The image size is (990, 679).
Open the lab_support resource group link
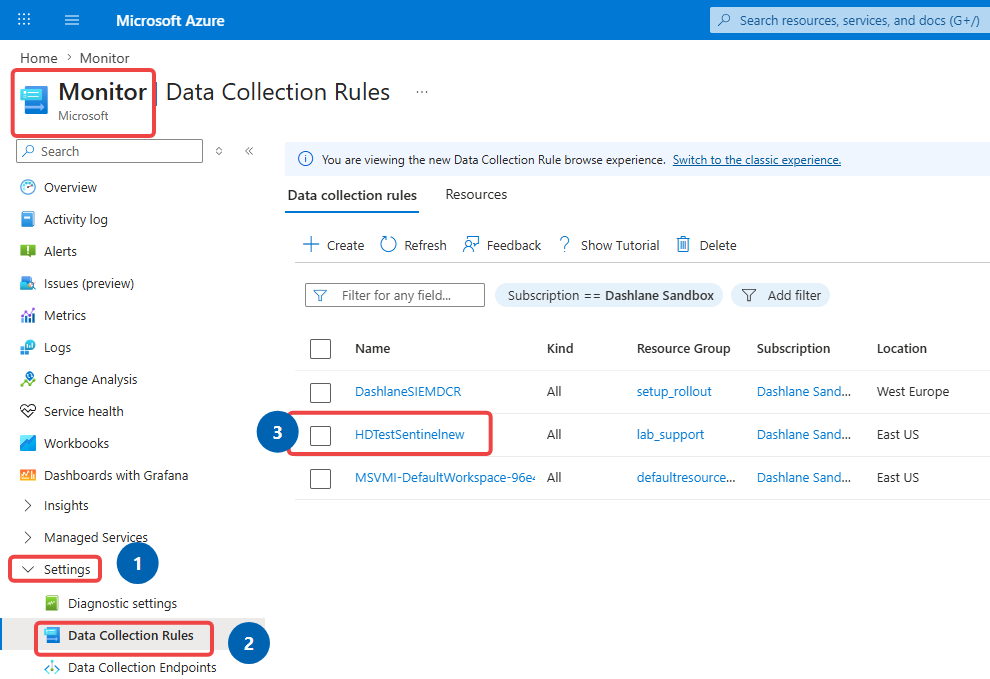pos(670,435)
